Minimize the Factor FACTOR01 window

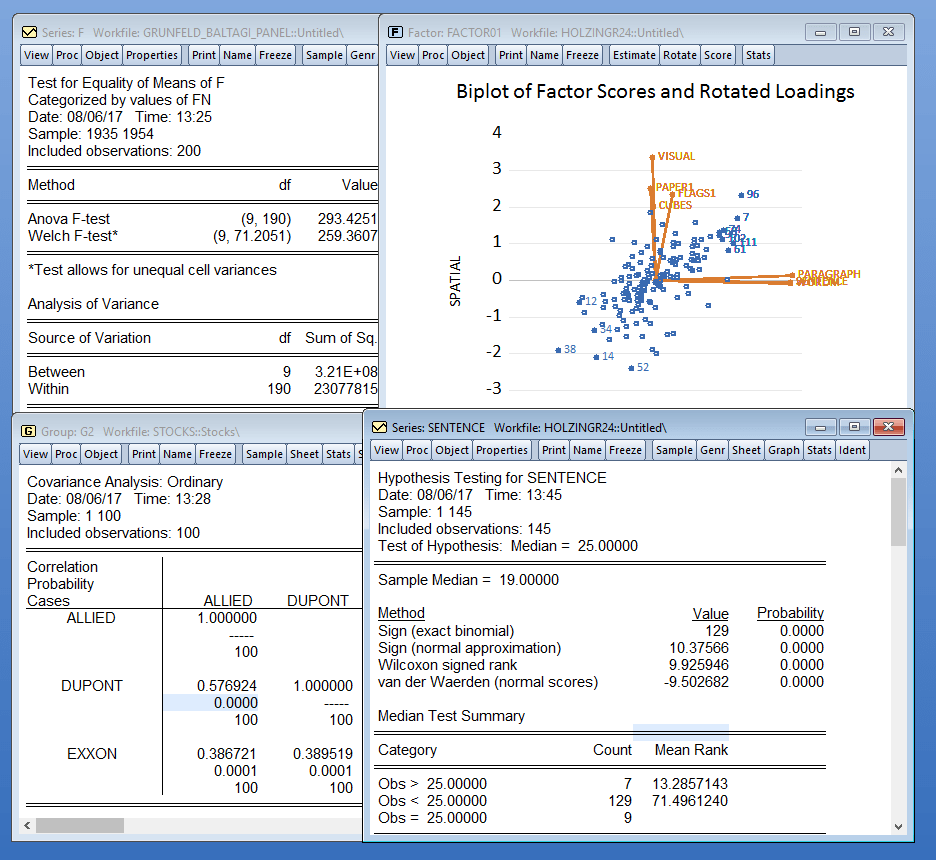pos(820,32)
